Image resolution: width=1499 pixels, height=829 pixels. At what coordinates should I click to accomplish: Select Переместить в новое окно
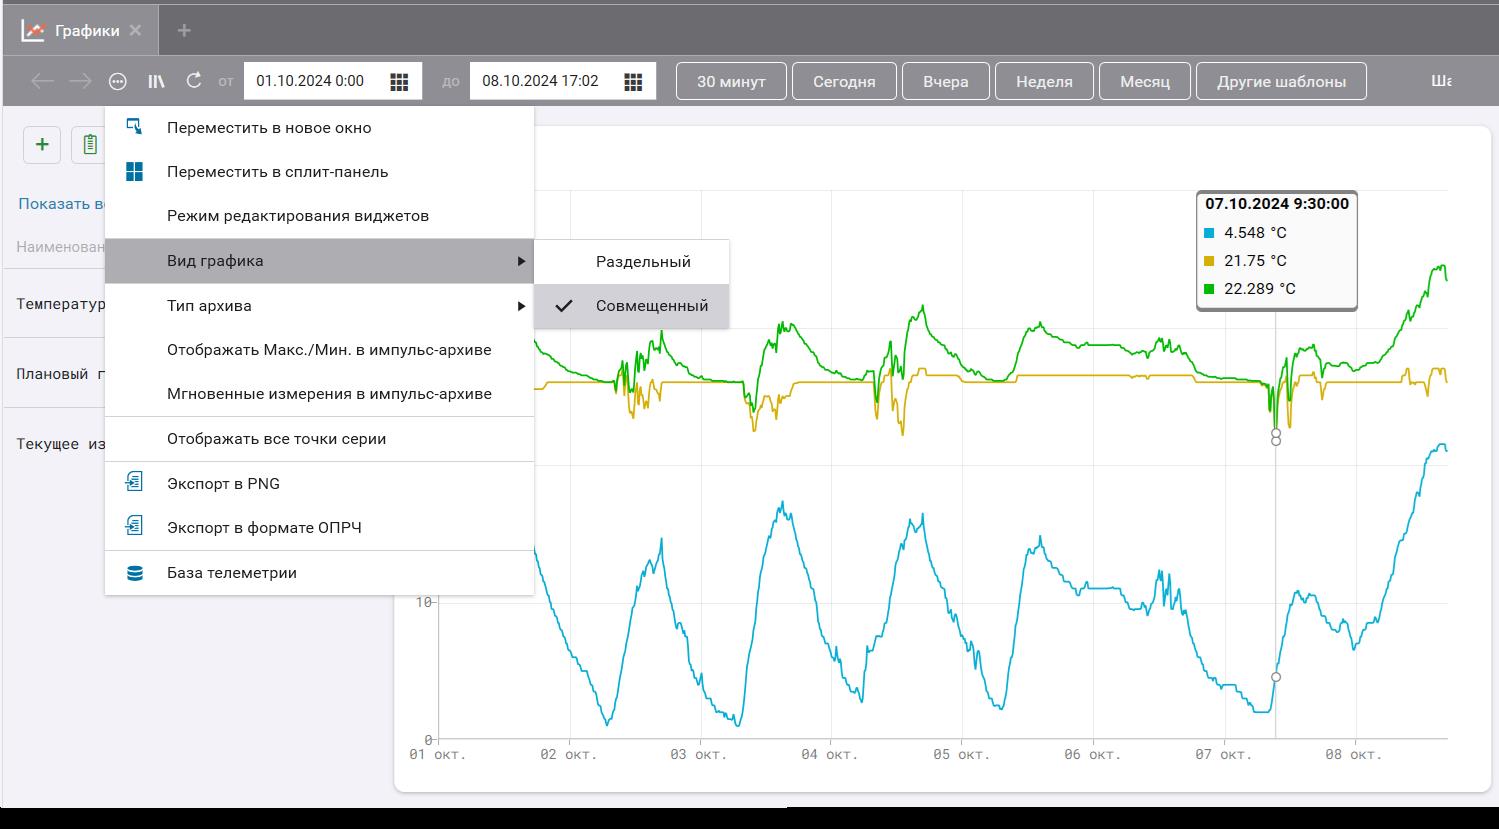[269, 128]
